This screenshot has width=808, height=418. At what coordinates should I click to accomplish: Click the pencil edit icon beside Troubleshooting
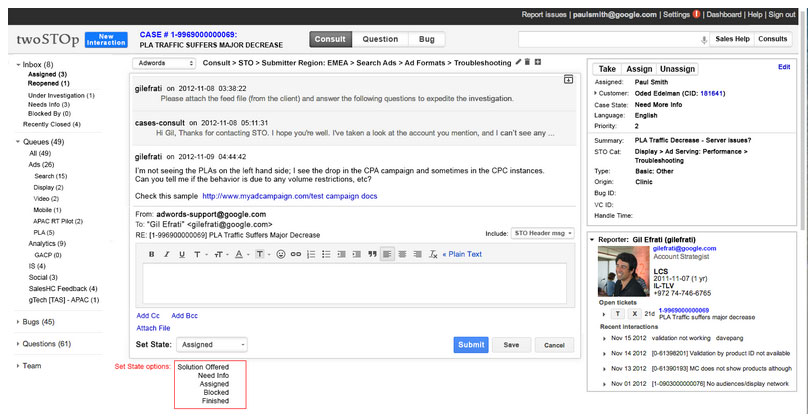518,62
